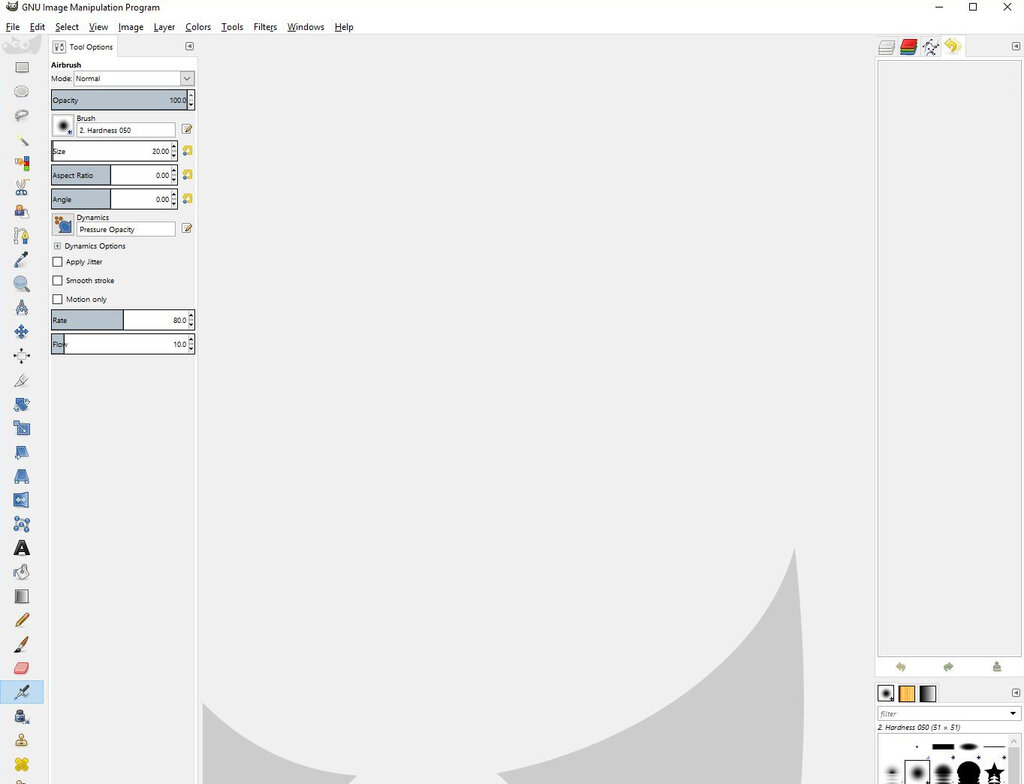Expand the Dynamics Options section
This screenshot has height=784, width=1024.
[57, 246]
